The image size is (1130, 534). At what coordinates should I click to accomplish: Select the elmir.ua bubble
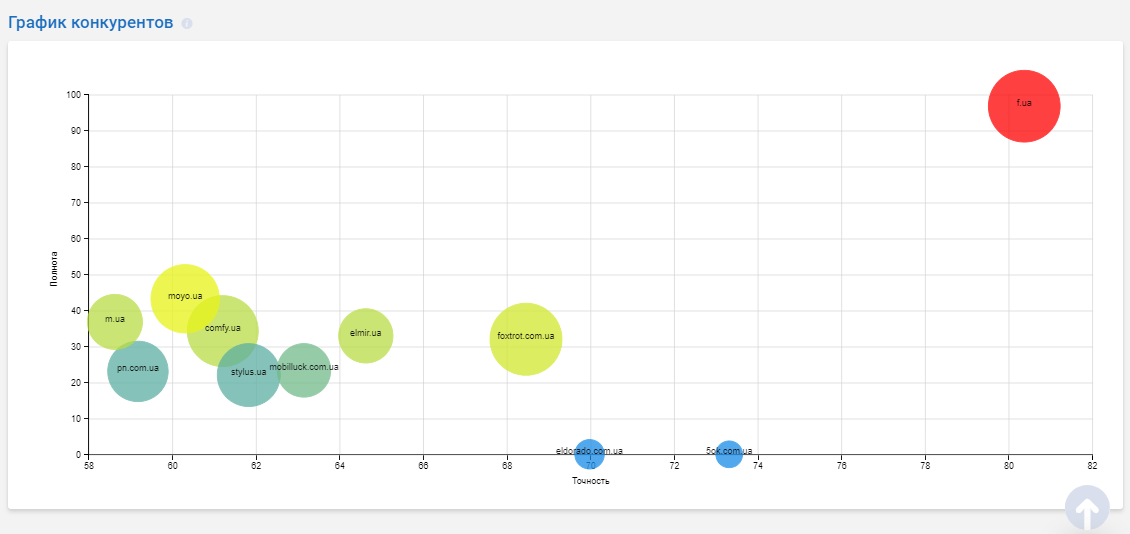pos(365,335)
